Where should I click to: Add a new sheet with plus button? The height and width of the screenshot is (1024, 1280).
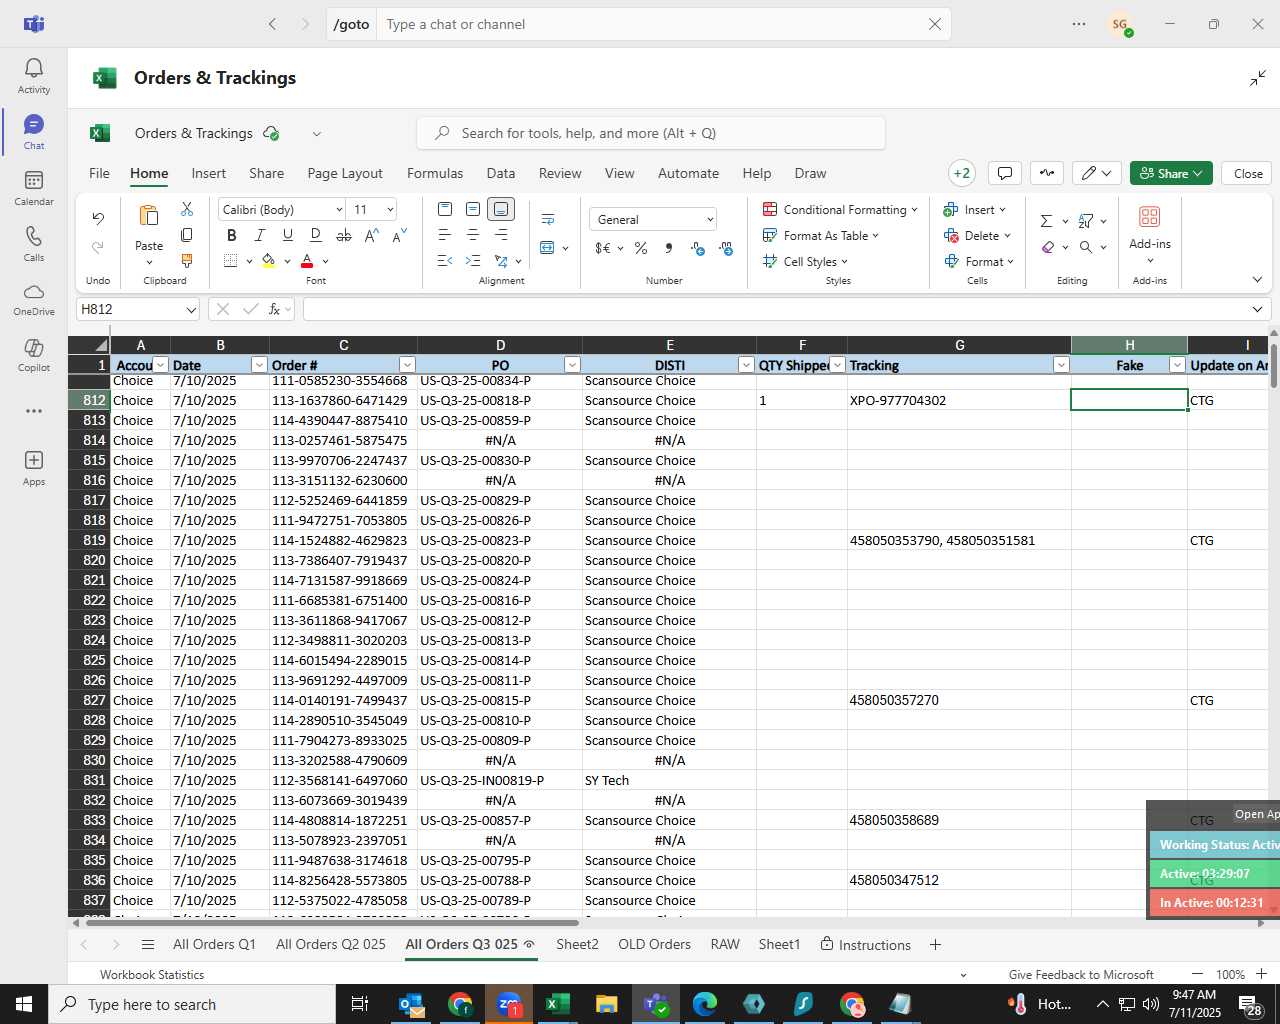pos(935,944)
